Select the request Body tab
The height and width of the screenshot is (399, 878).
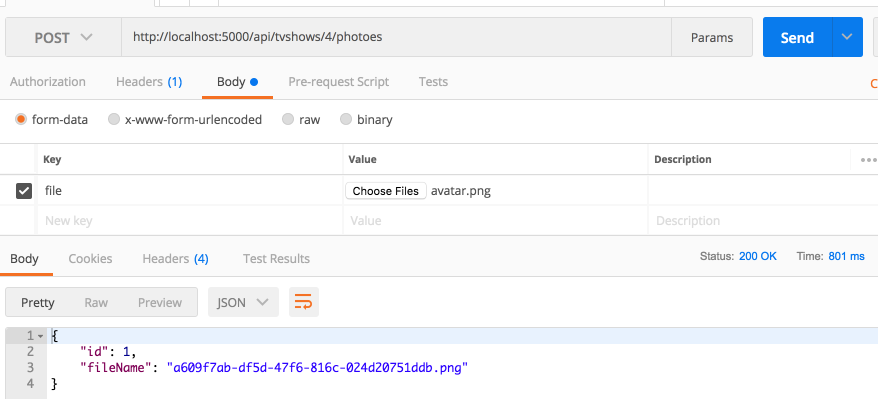(x=237, y=82)
